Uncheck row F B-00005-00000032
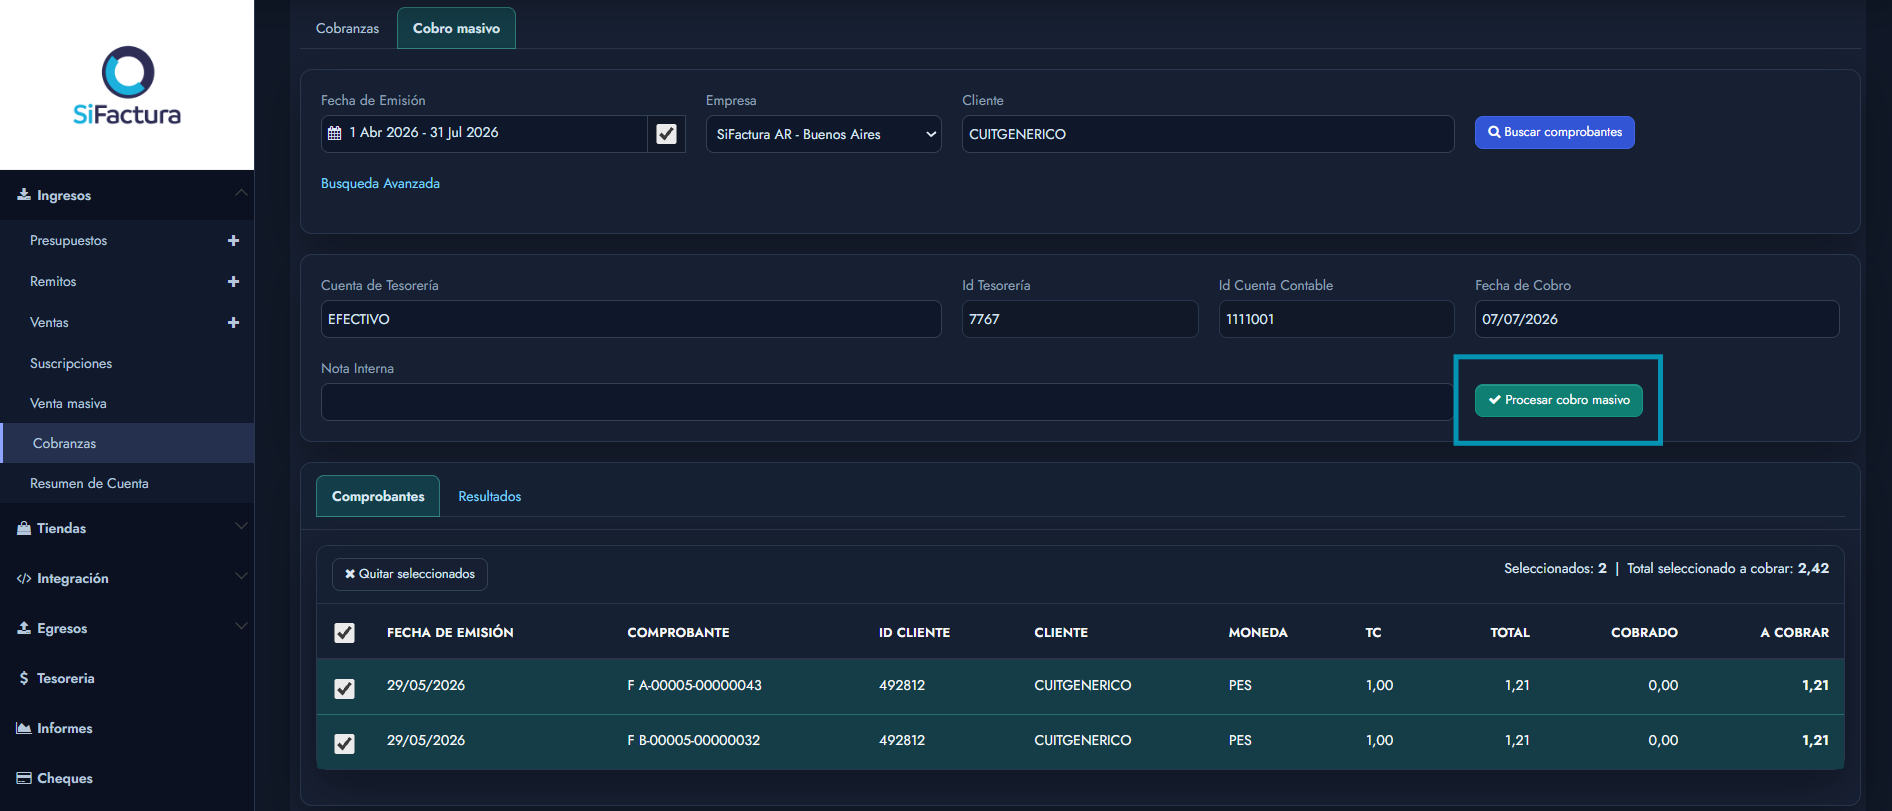Viewport: 1892px width, 811px height. 344,744
